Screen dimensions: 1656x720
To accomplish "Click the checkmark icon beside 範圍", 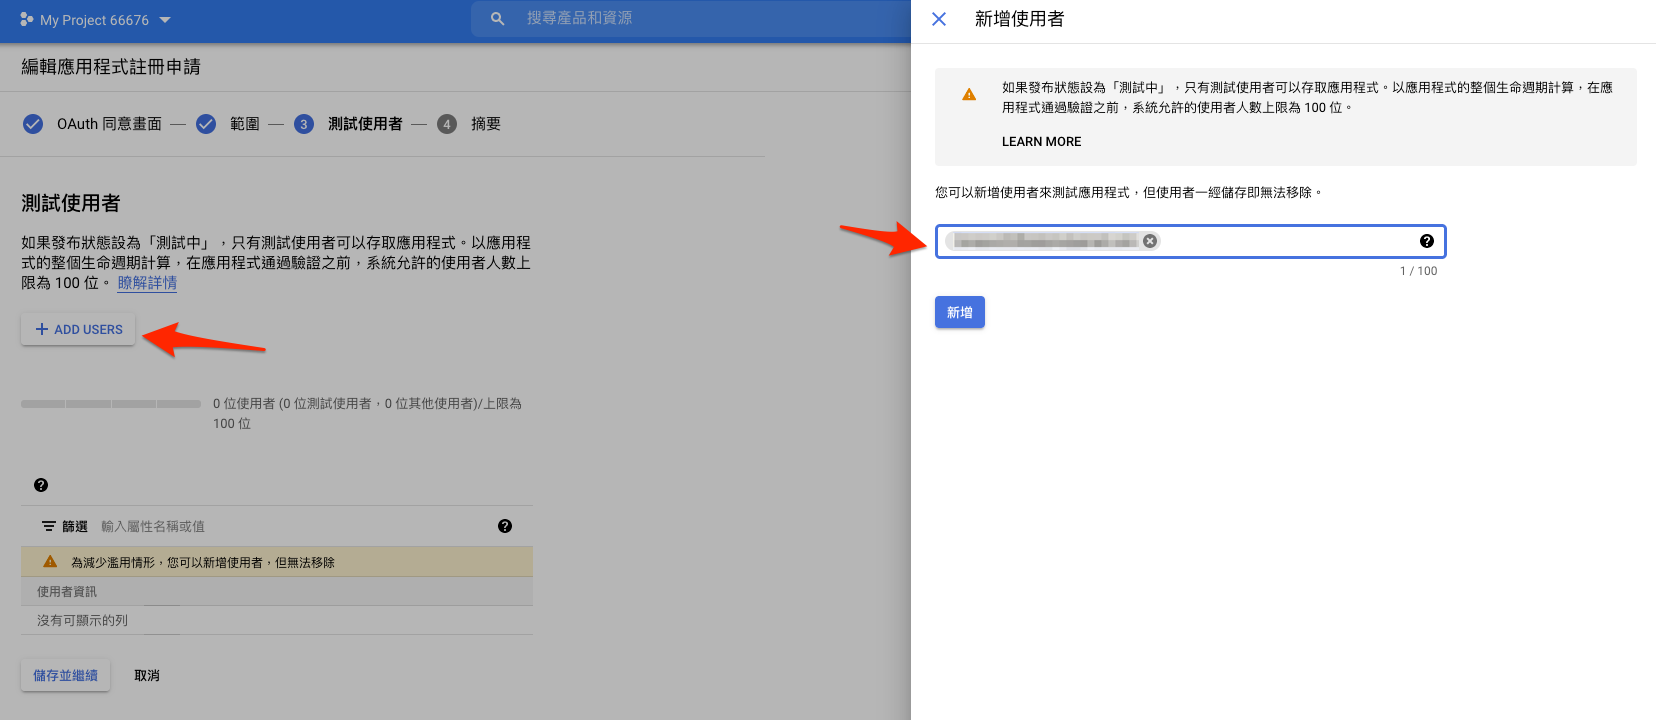I will tap(206, 124).
